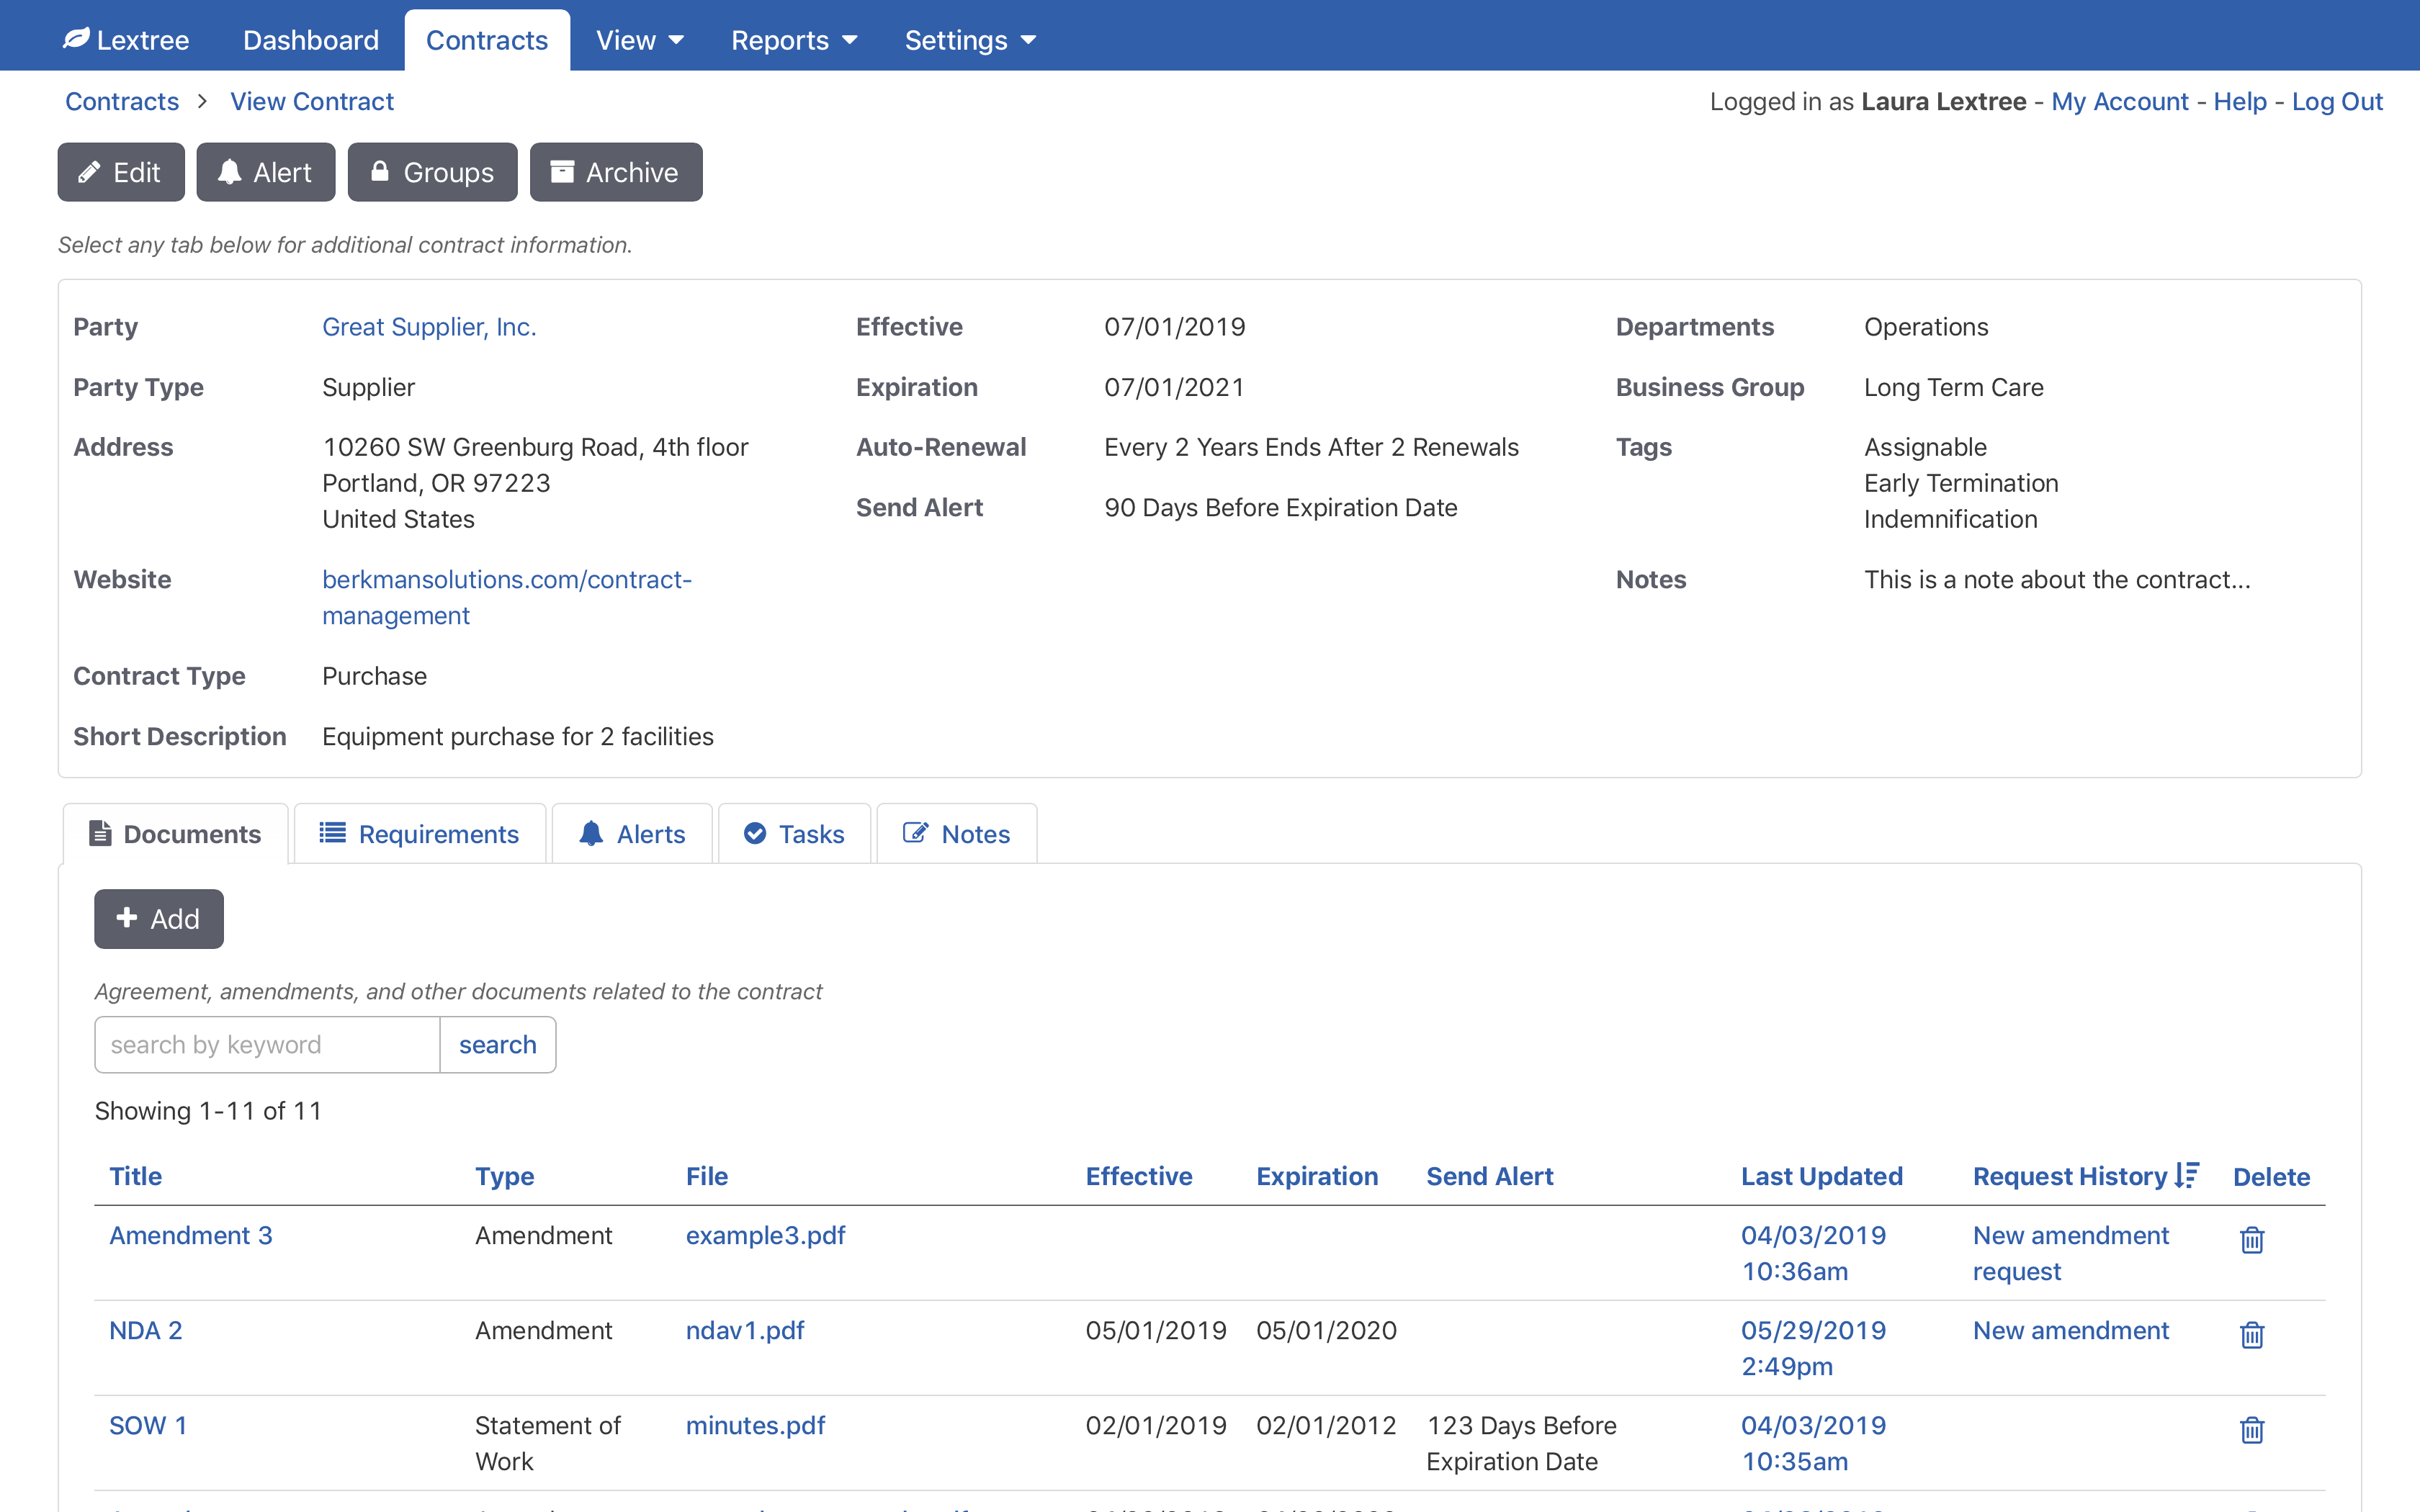Image resolution: width=2420 pixels, height=1512 pixels.
Task: Sort documents by Type column
Action: pyautogui.click(x=504, y=1175)
